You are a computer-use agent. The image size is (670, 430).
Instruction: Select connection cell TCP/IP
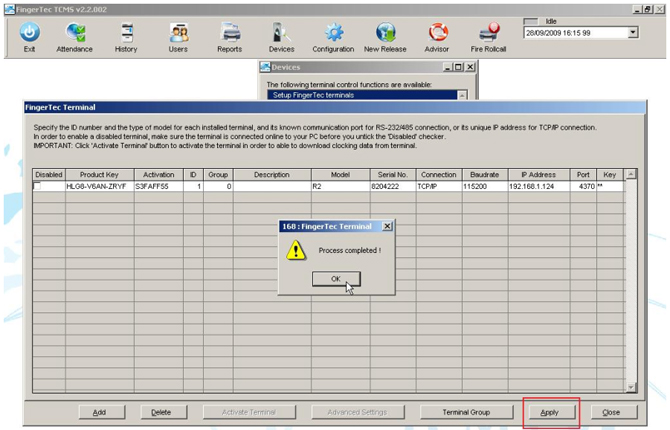pos(439,186)
